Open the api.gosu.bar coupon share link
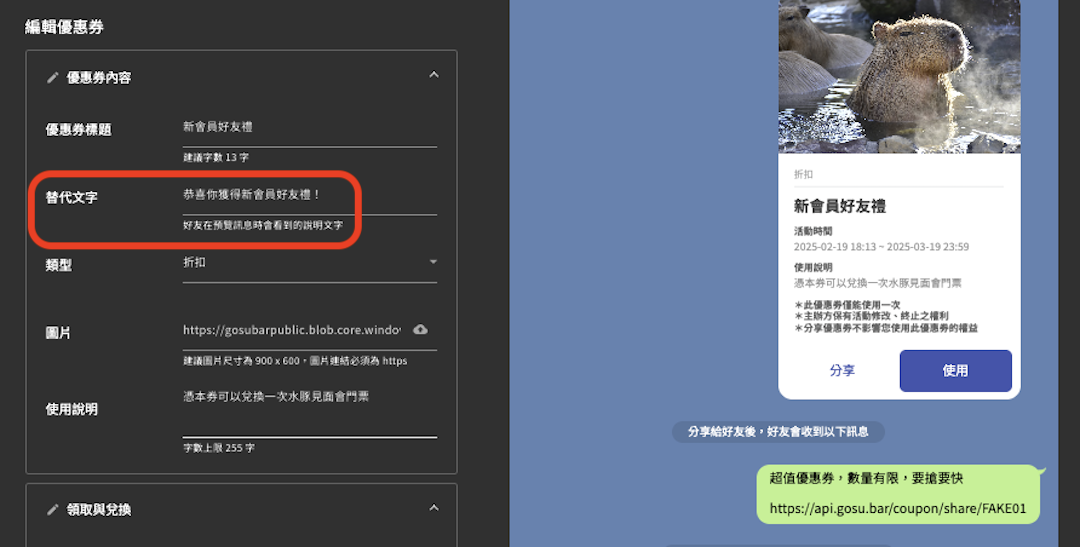The width and height of the screenshot is (1080, 547). pyautogui.click(x=897, y=508)
